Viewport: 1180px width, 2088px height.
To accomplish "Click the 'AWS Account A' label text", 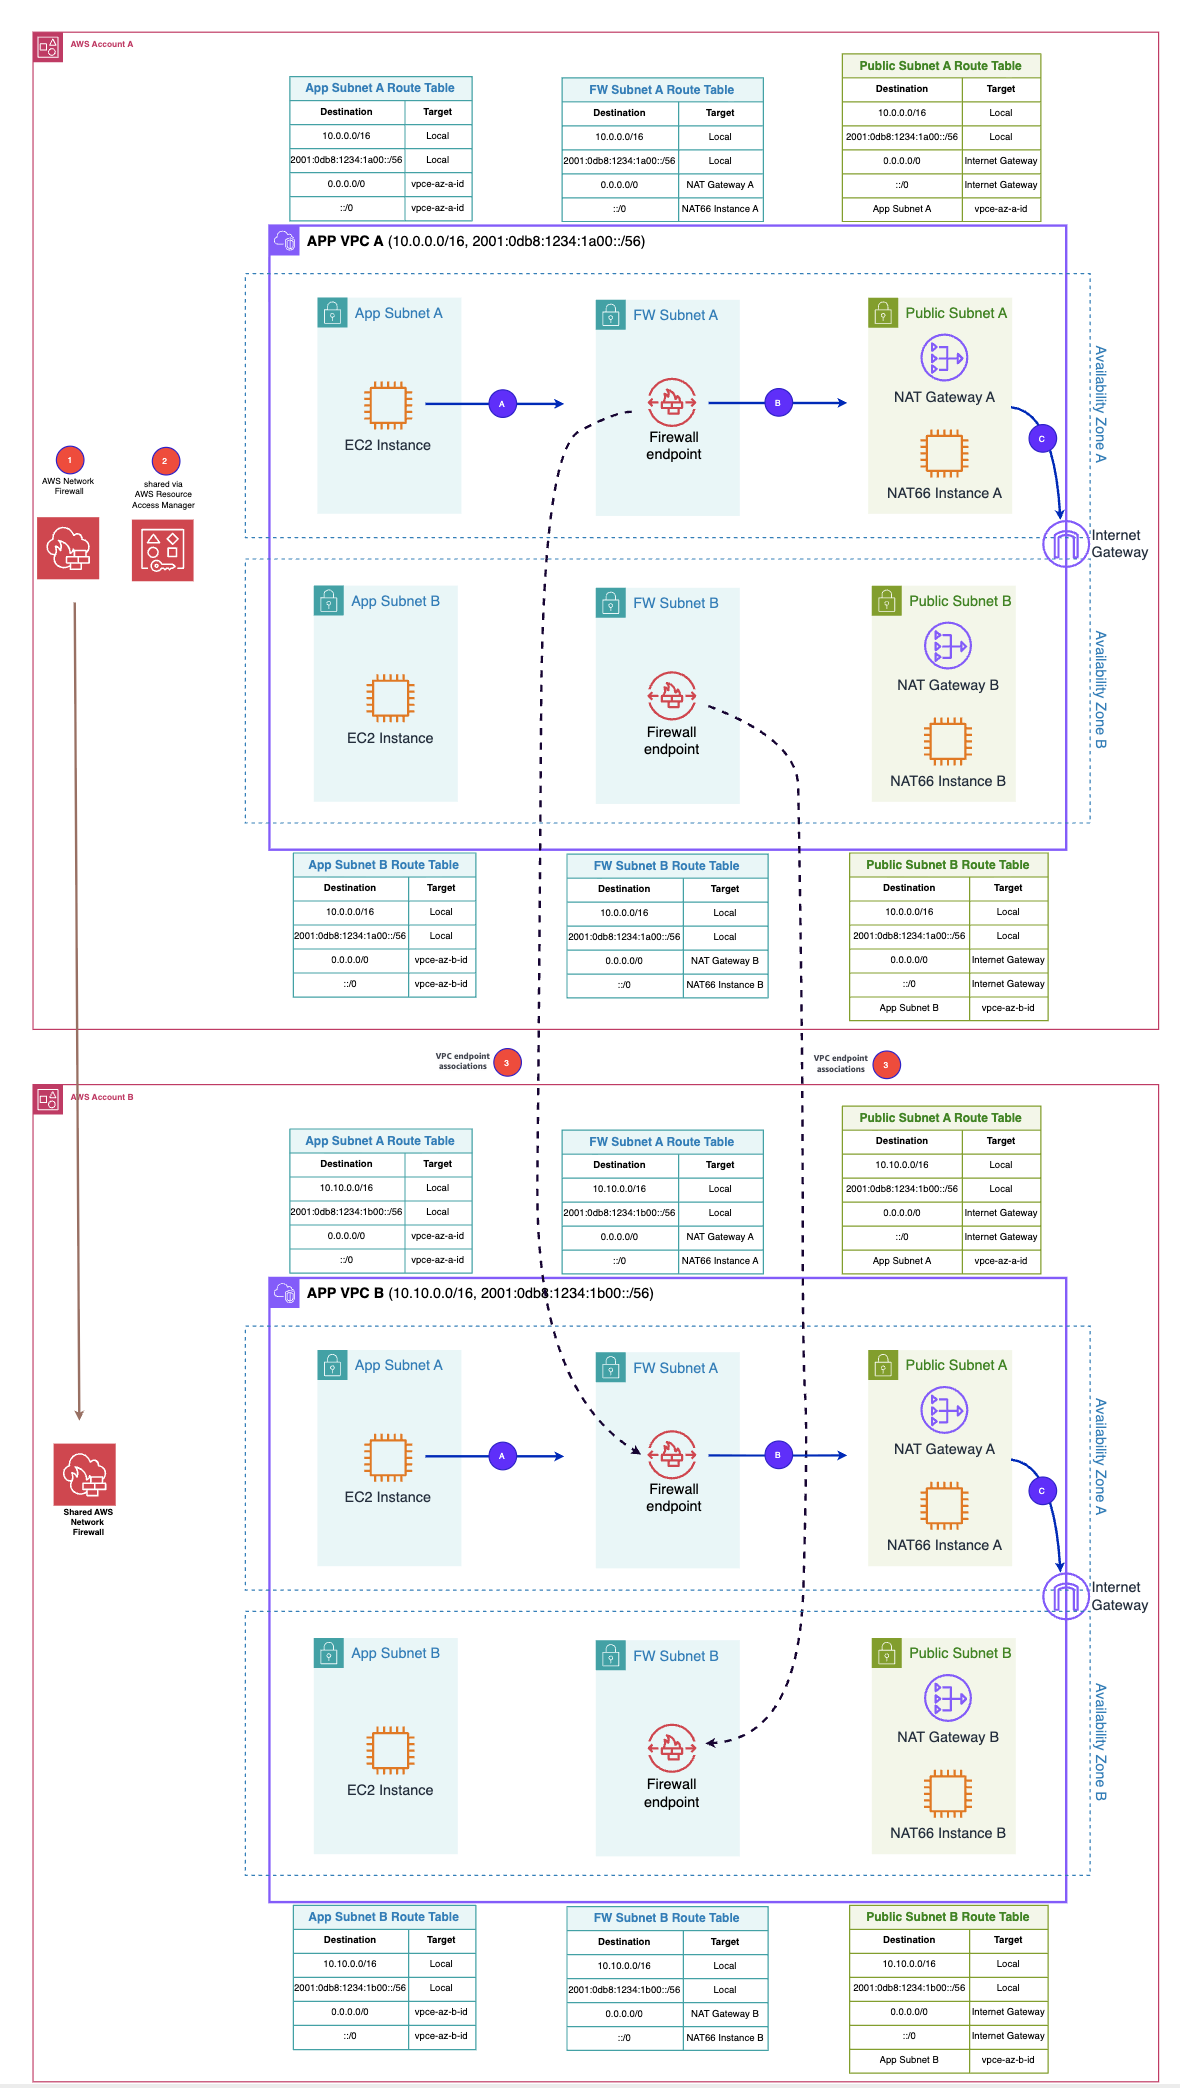I will [x=101, y=44].
